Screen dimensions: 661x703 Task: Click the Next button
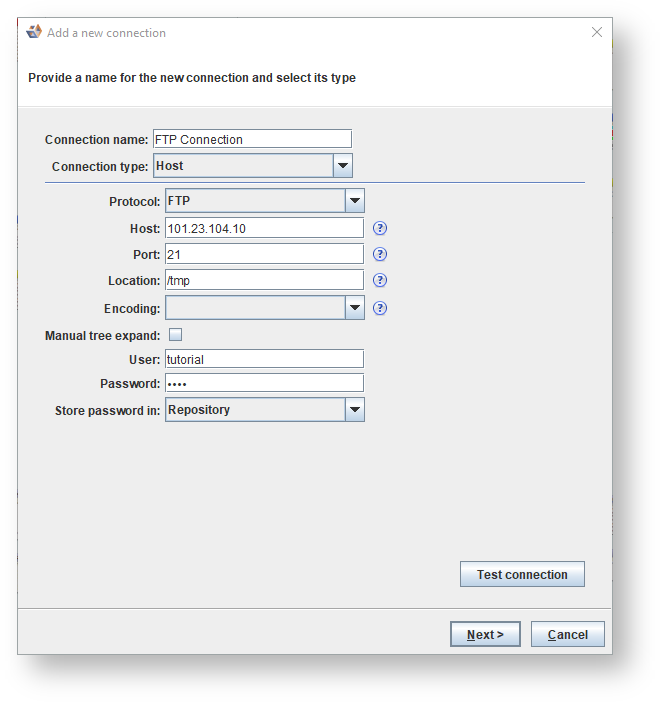point(485,634)
